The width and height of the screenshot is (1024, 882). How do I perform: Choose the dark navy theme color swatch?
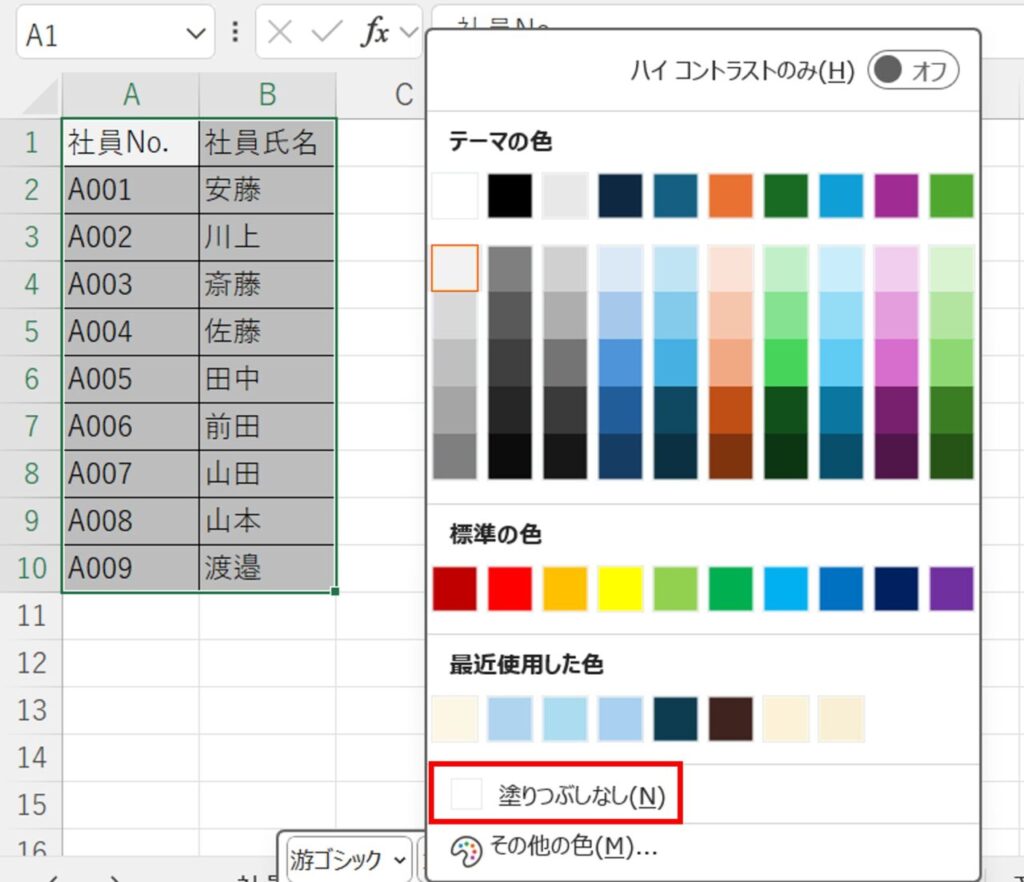point(620,195)
